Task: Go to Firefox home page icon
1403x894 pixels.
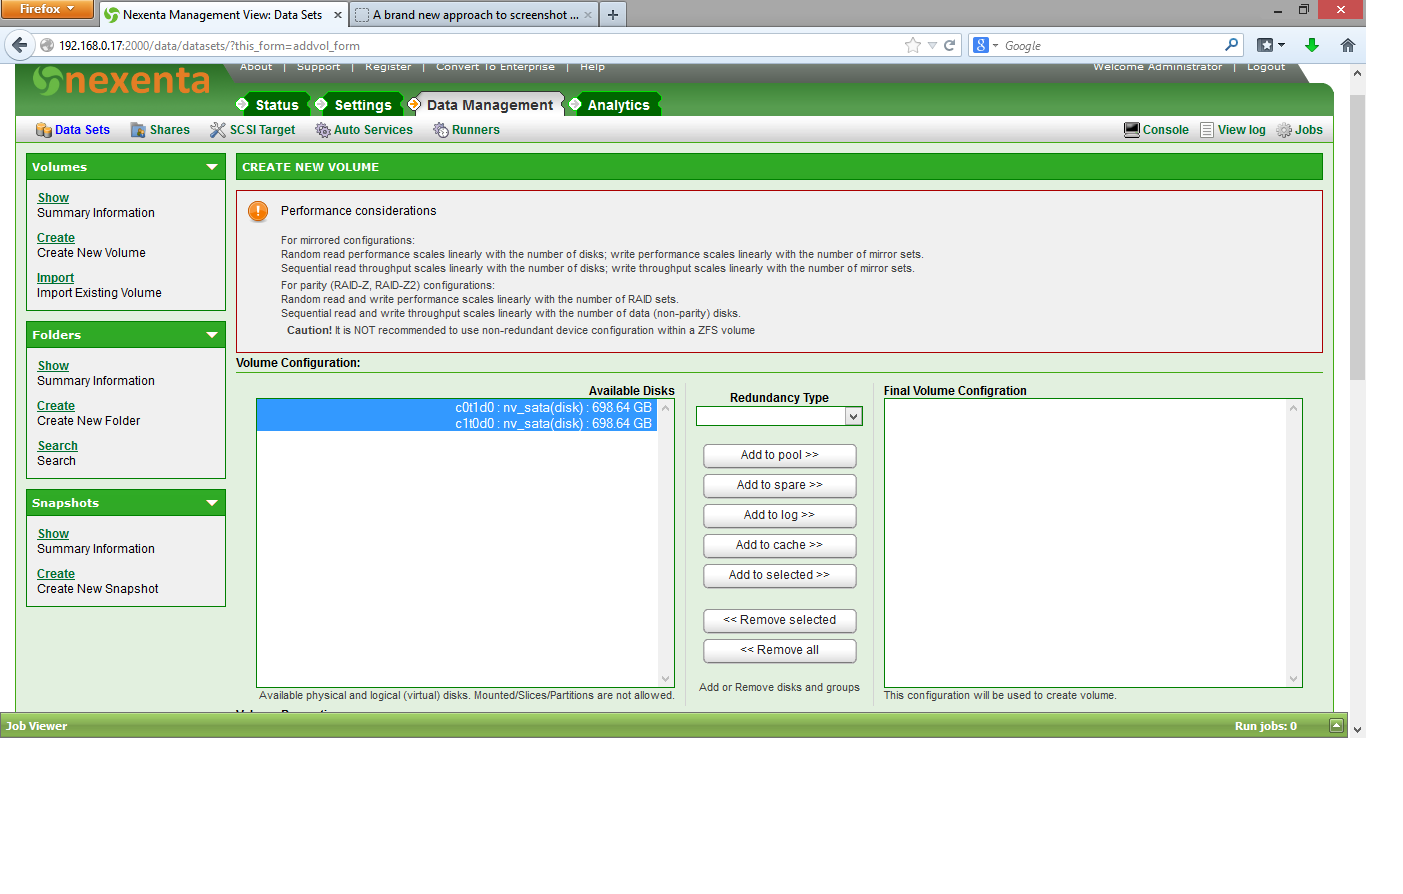Action: point(1348,45)
